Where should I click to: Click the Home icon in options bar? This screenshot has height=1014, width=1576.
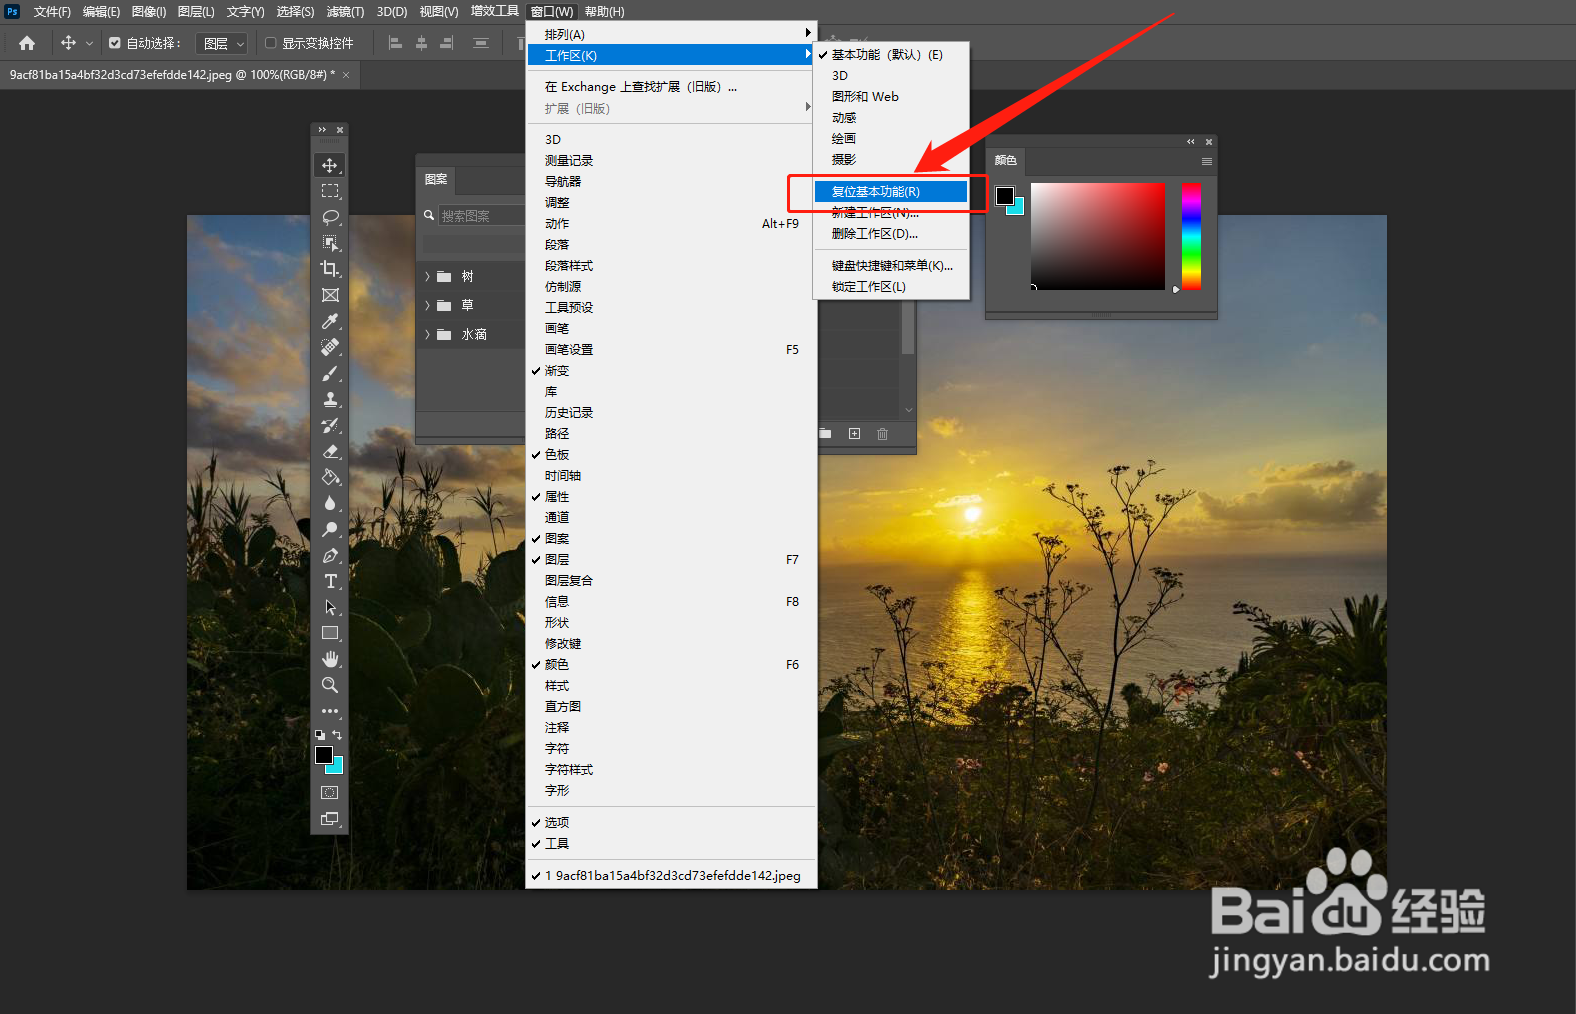pos(27,43)
